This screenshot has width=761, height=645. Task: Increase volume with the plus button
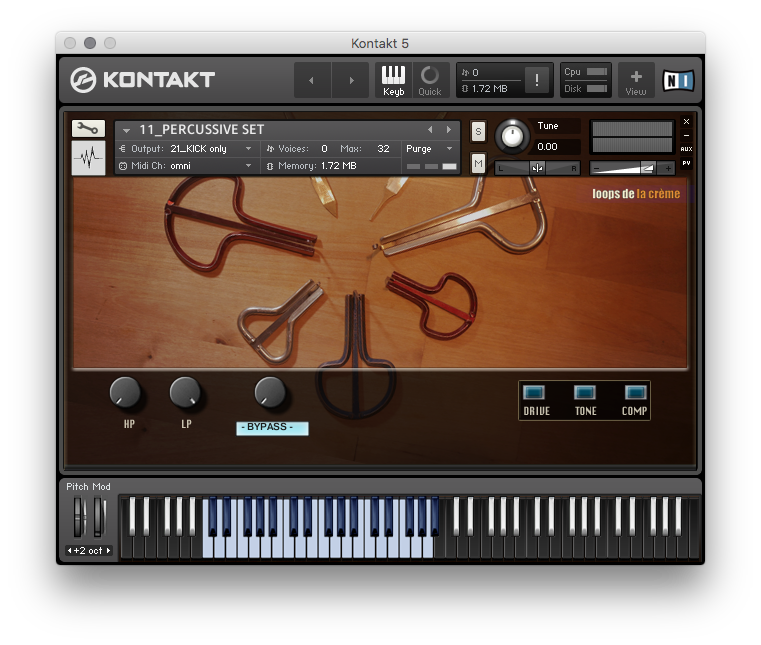[668, 168]
